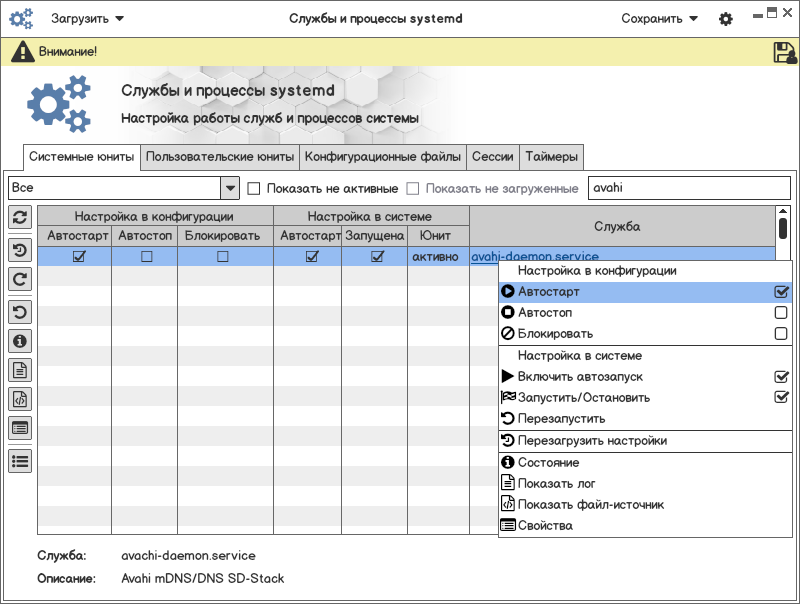Image resolution: width=800 pixels, height=604 pixels.
Task: Click the bulleted list icon at sidebar bottom
Action: click(x=20, y=460)
